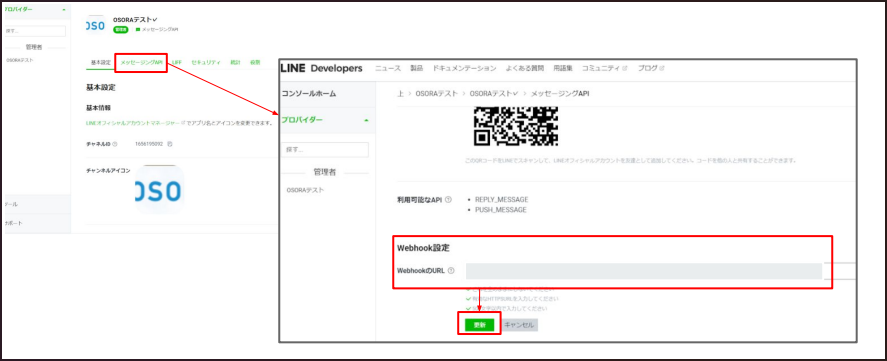Show help for チャネルID

[x=115, y=144]
